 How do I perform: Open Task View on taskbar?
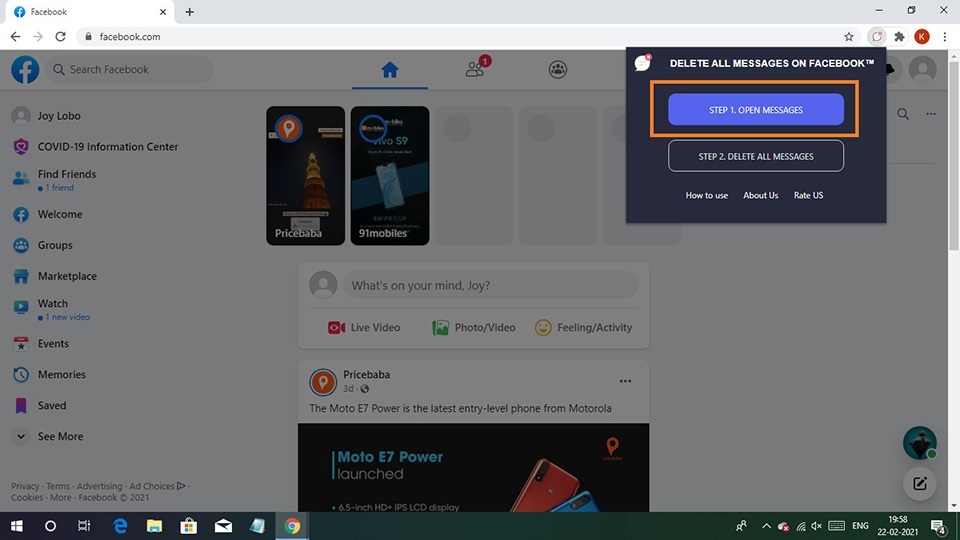pos(84,526)
